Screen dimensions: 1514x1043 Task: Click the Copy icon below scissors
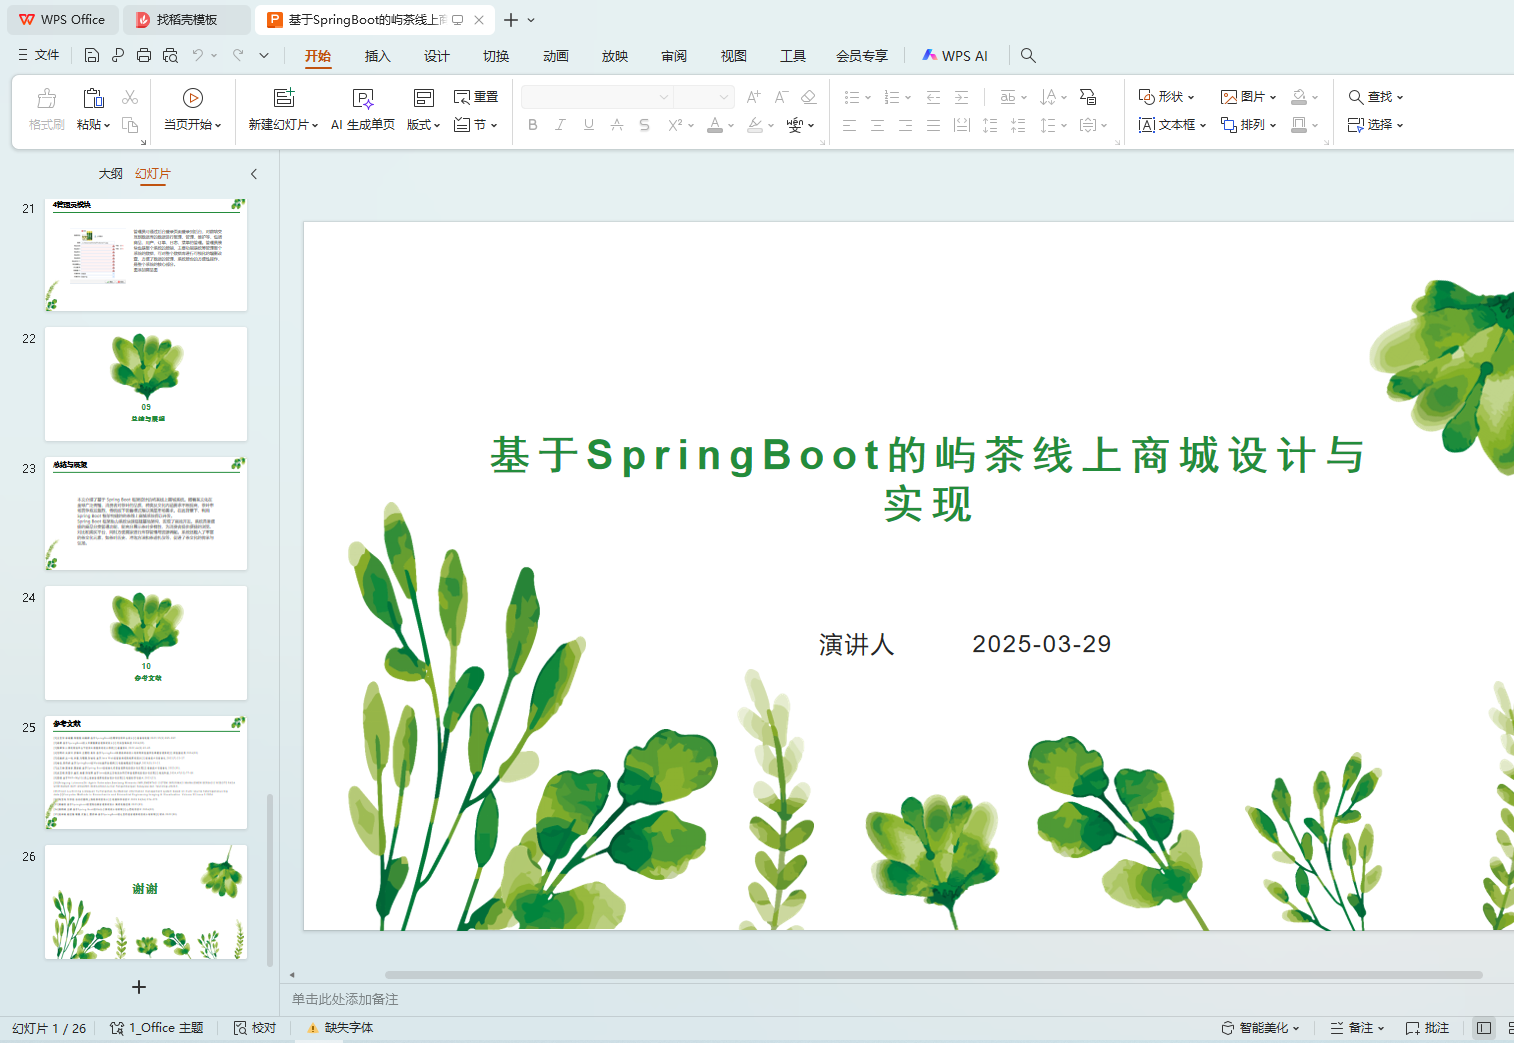tap(130, 125)
